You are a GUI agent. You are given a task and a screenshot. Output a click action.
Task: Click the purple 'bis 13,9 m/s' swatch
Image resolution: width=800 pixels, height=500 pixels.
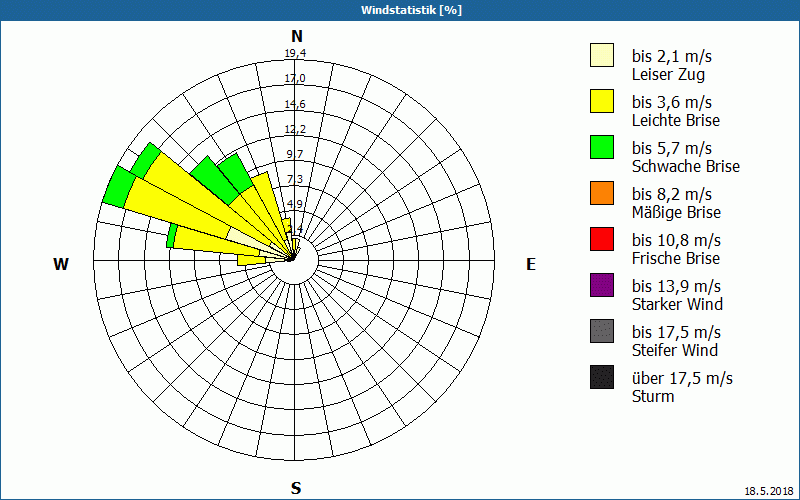click(602, 285)
